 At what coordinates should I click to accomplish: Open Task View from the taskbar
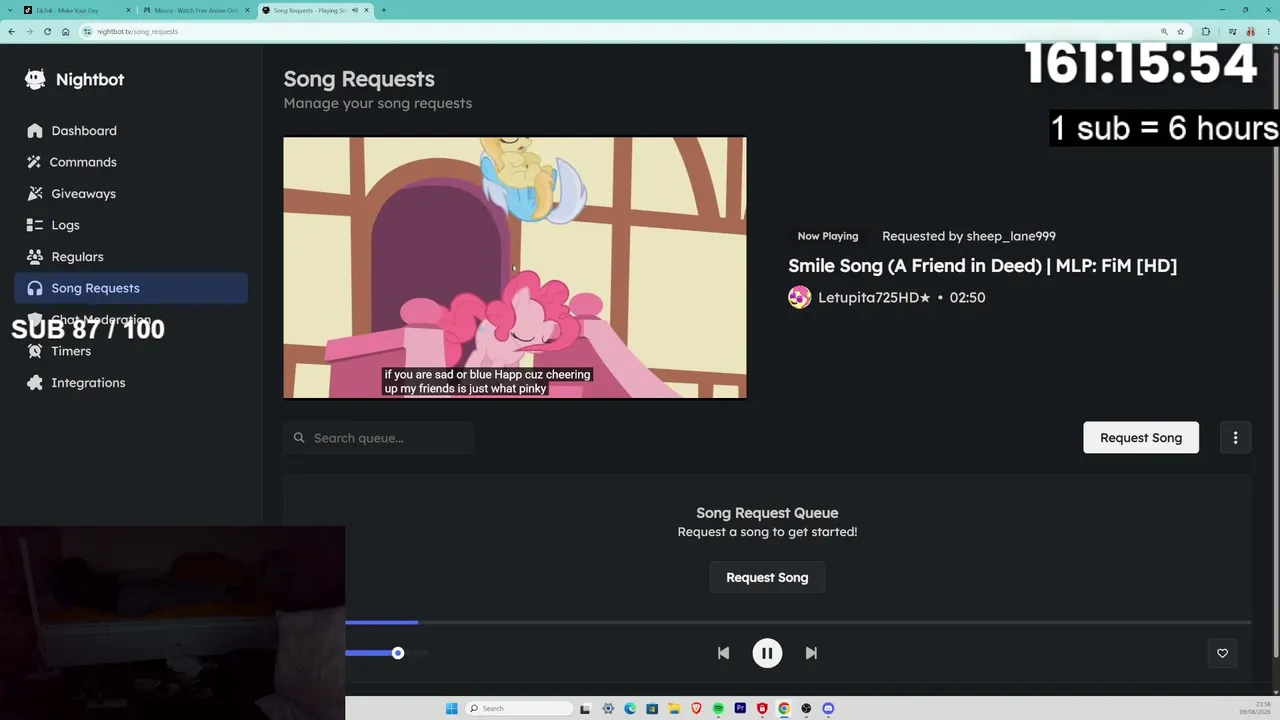pos(585,709)
